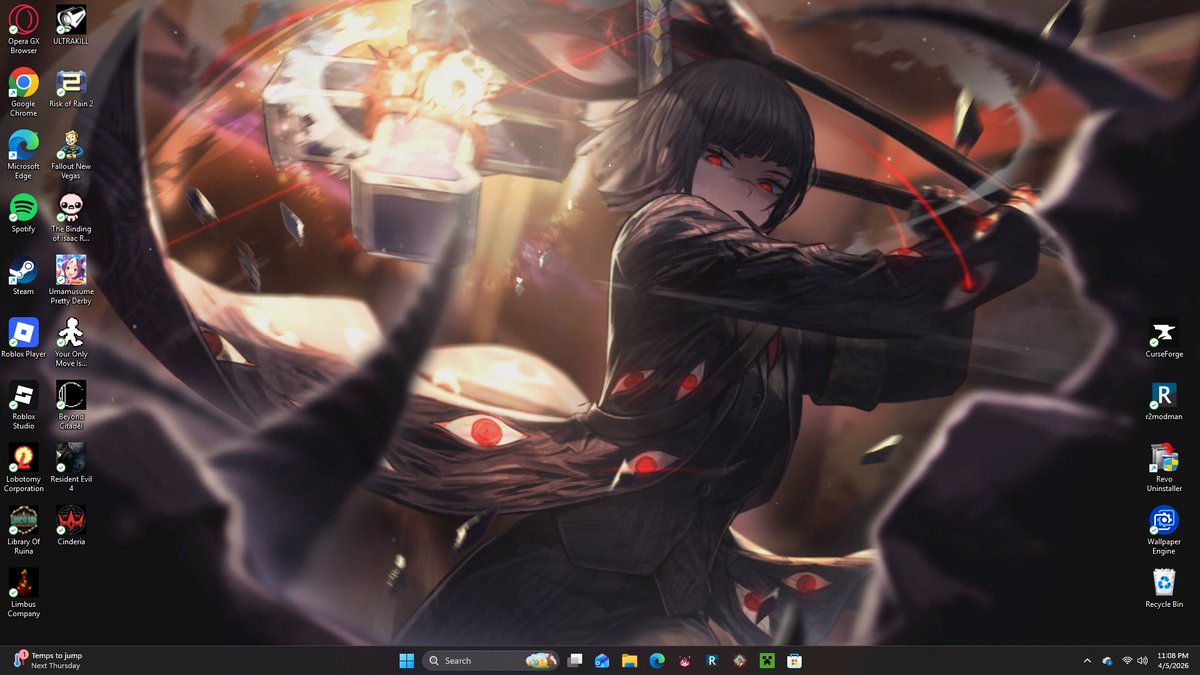Image resolution: width=1200 pixels, height=675 pixels.
Task: Select The Binding of Isaac shortcut
Action: click(71, 218)
